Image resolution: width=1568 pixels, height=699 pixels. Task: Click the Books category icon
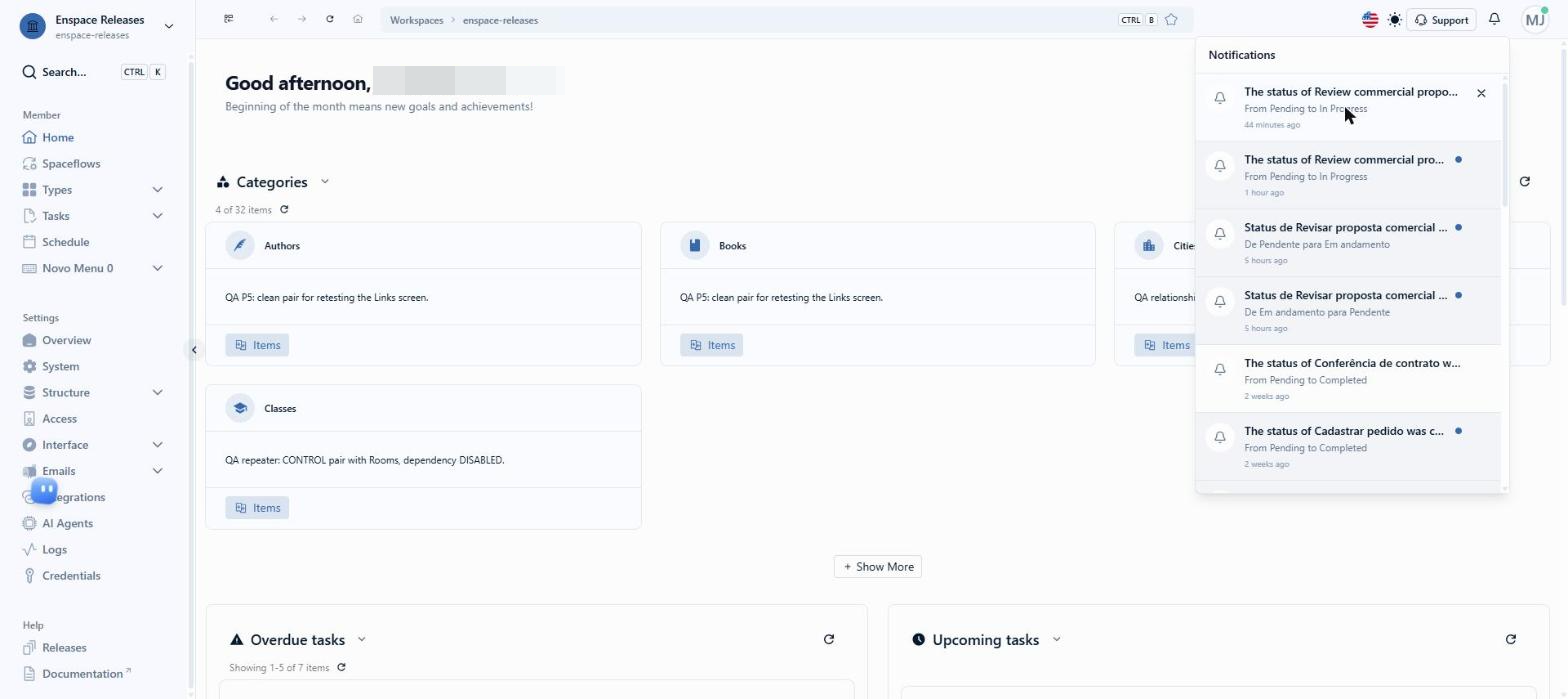[x=695, y=245]
